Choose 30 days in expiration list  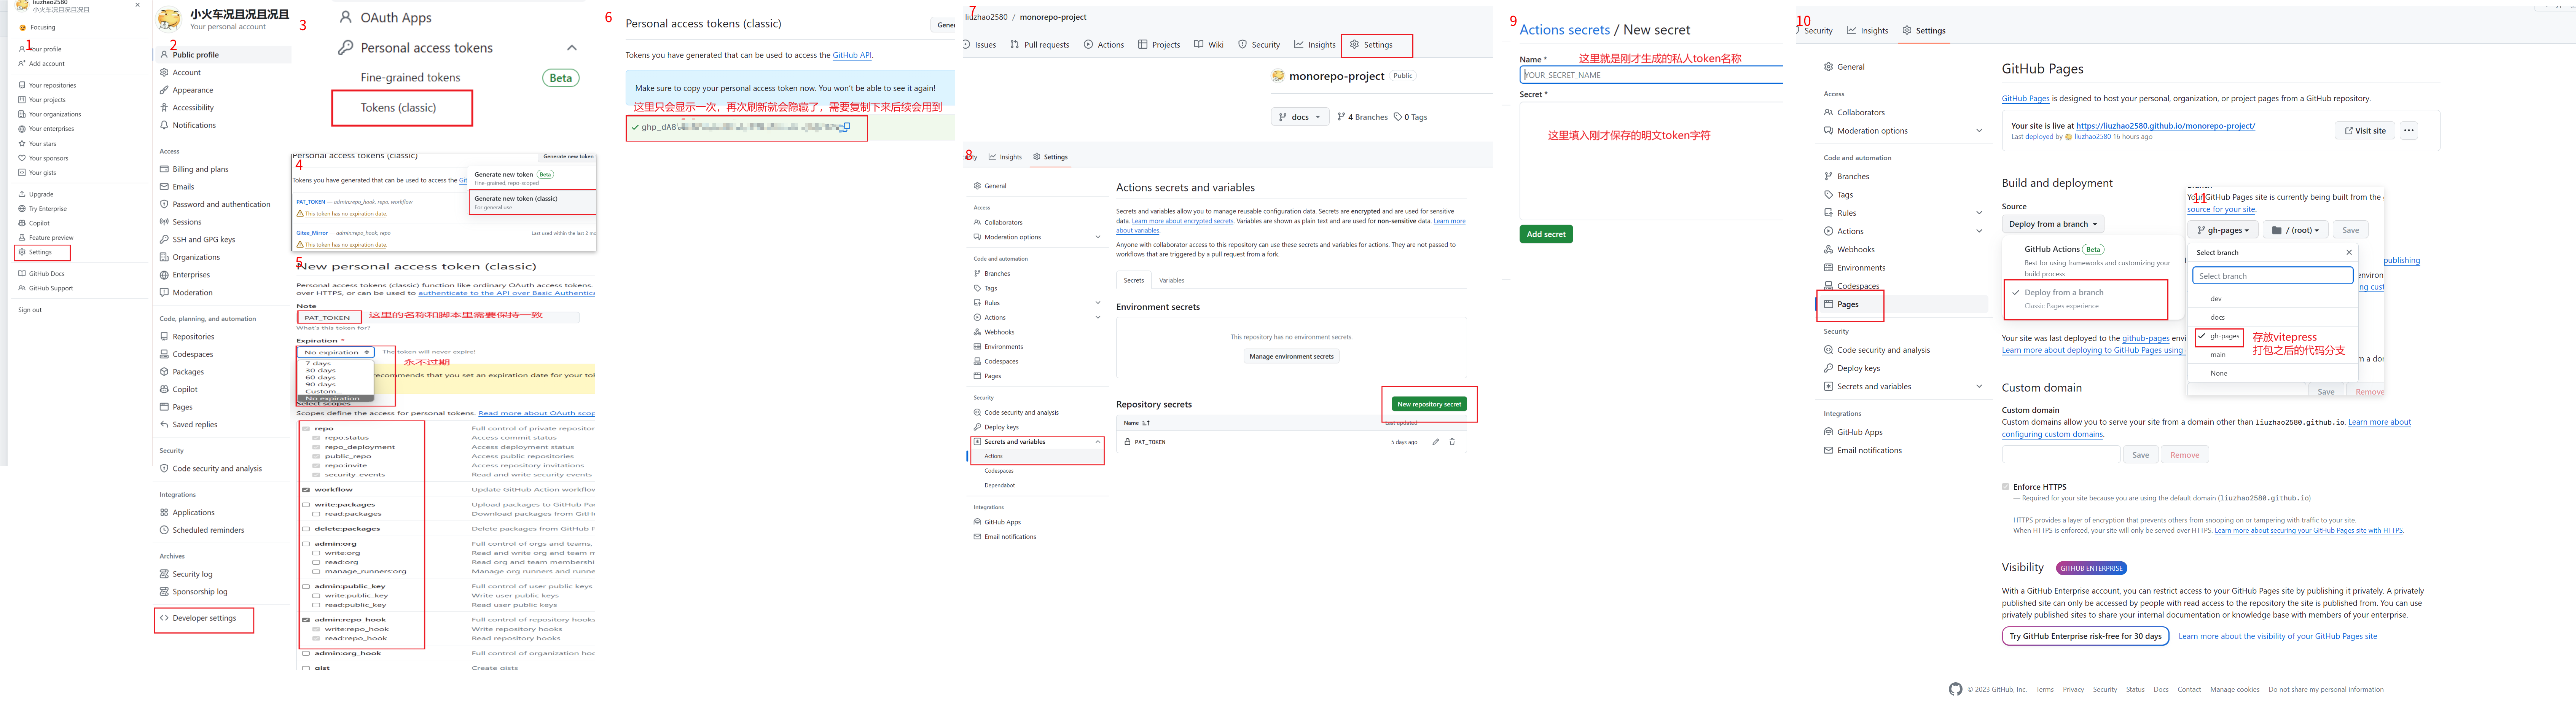(x=321, y=370)
